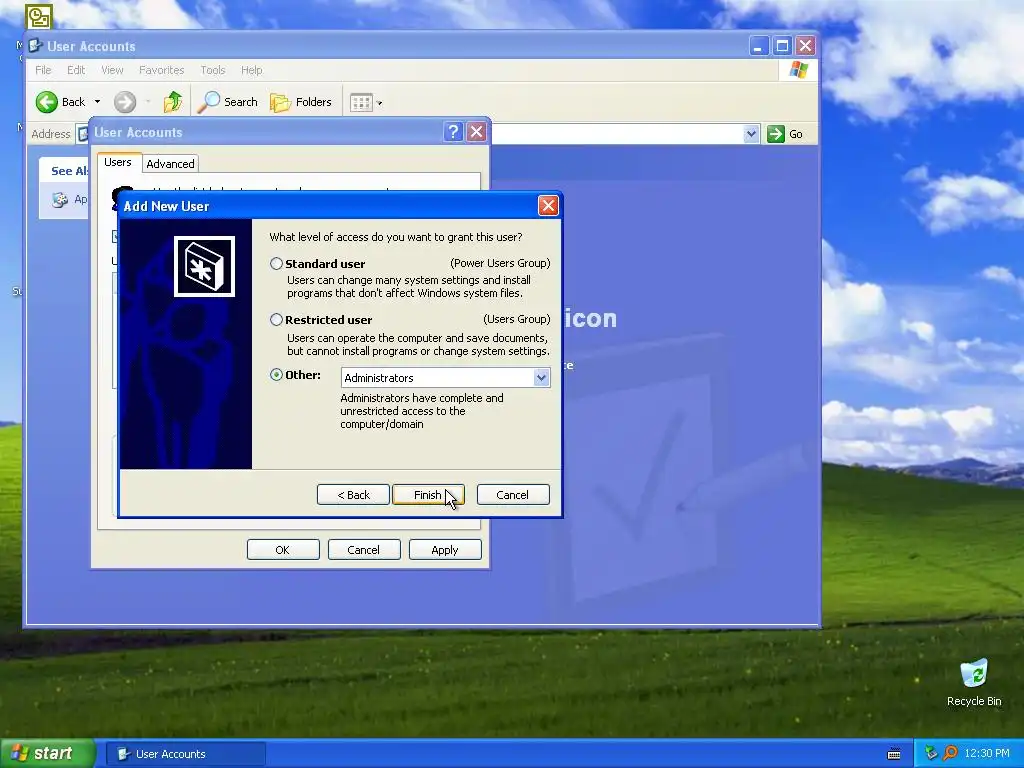Open the File menu
The height and width of the screenshot is (768, 1024).
pos(43,70)
